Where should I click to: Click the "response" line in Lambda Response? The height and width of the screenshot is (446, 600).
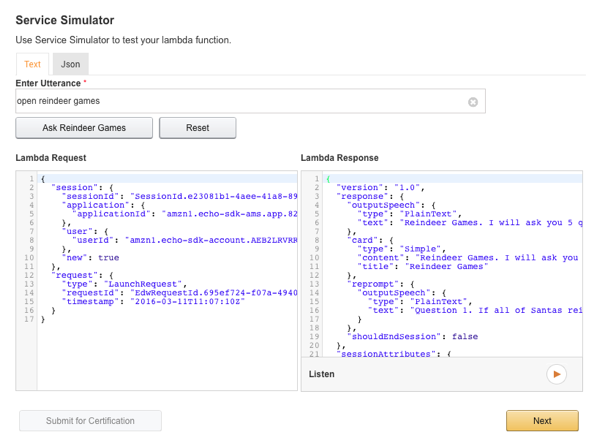[x=370, y=196]
